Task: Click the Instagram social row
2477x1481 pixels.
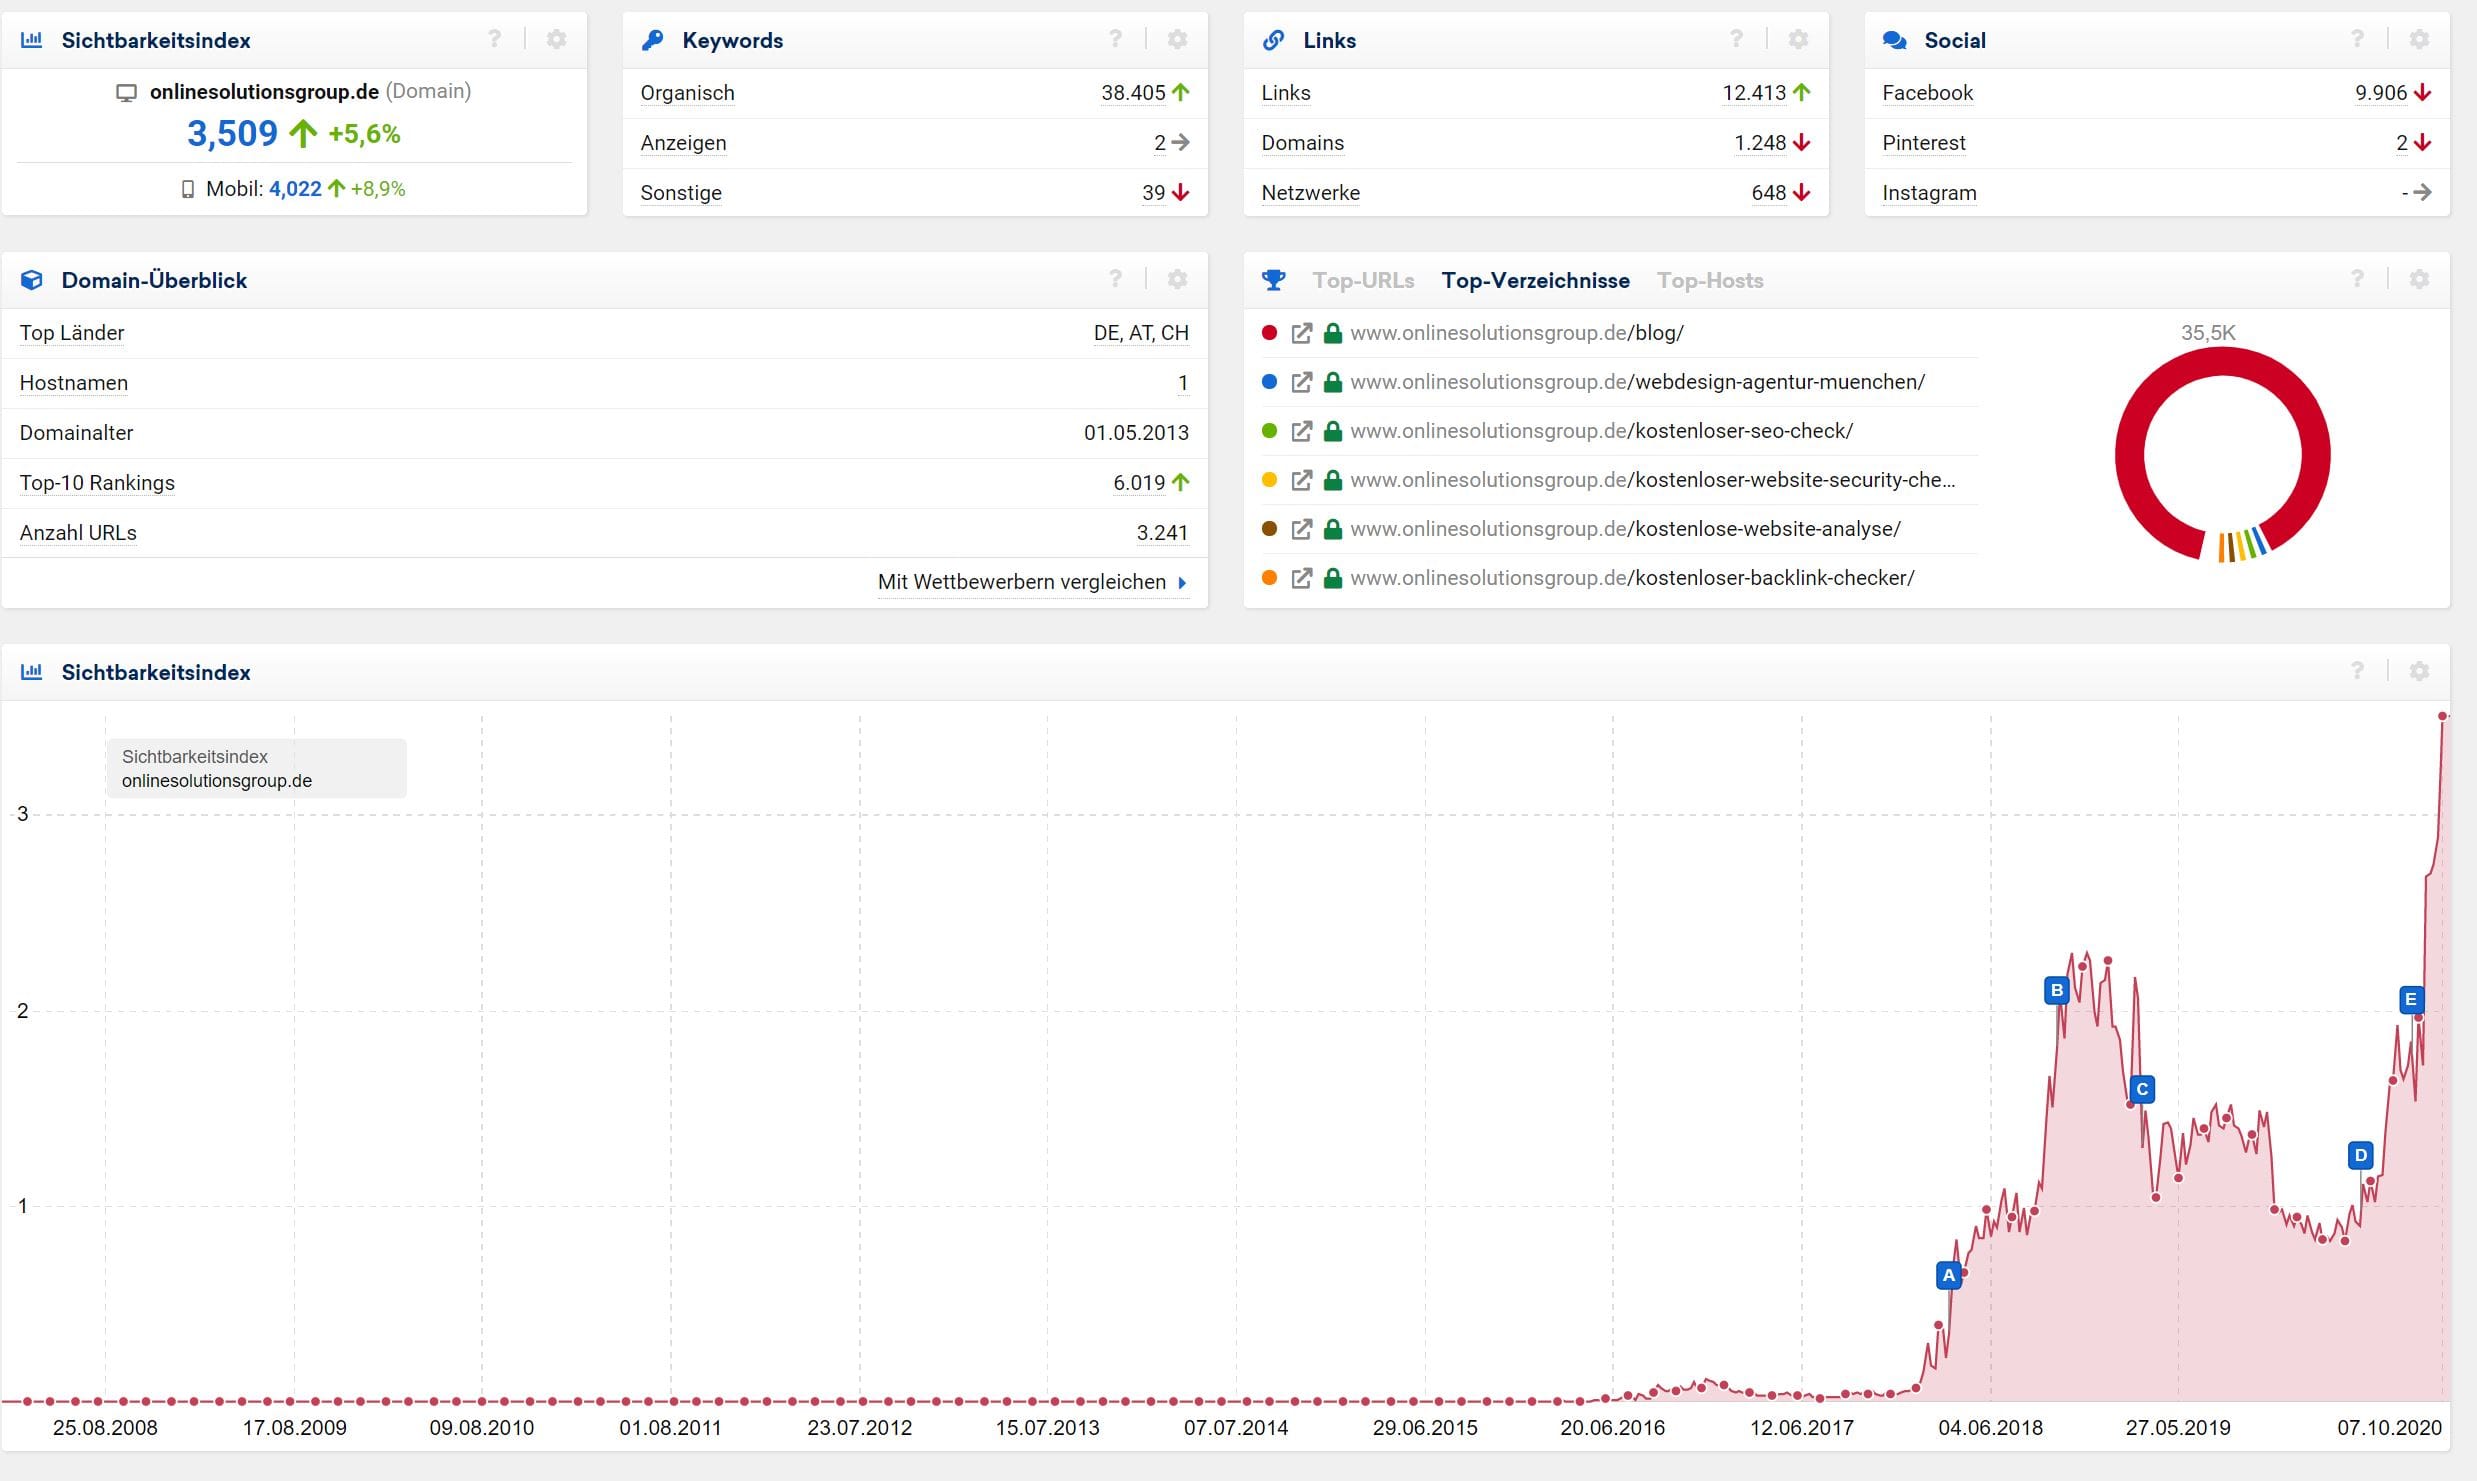Action: (2157, 193)
